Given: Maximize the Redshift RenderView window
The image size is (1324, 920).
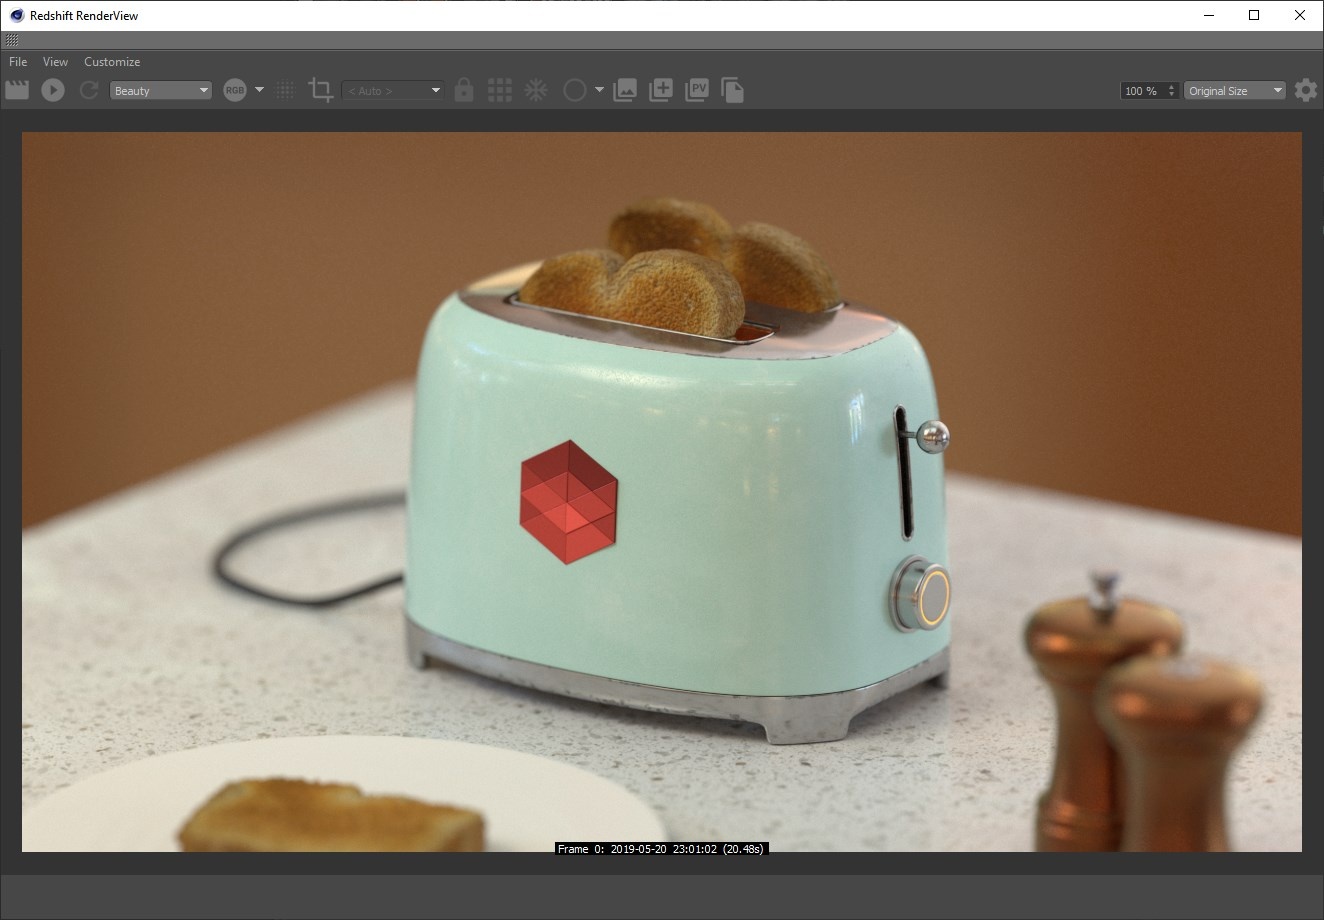Looking at the screenshot, I should coord(1254,15).
